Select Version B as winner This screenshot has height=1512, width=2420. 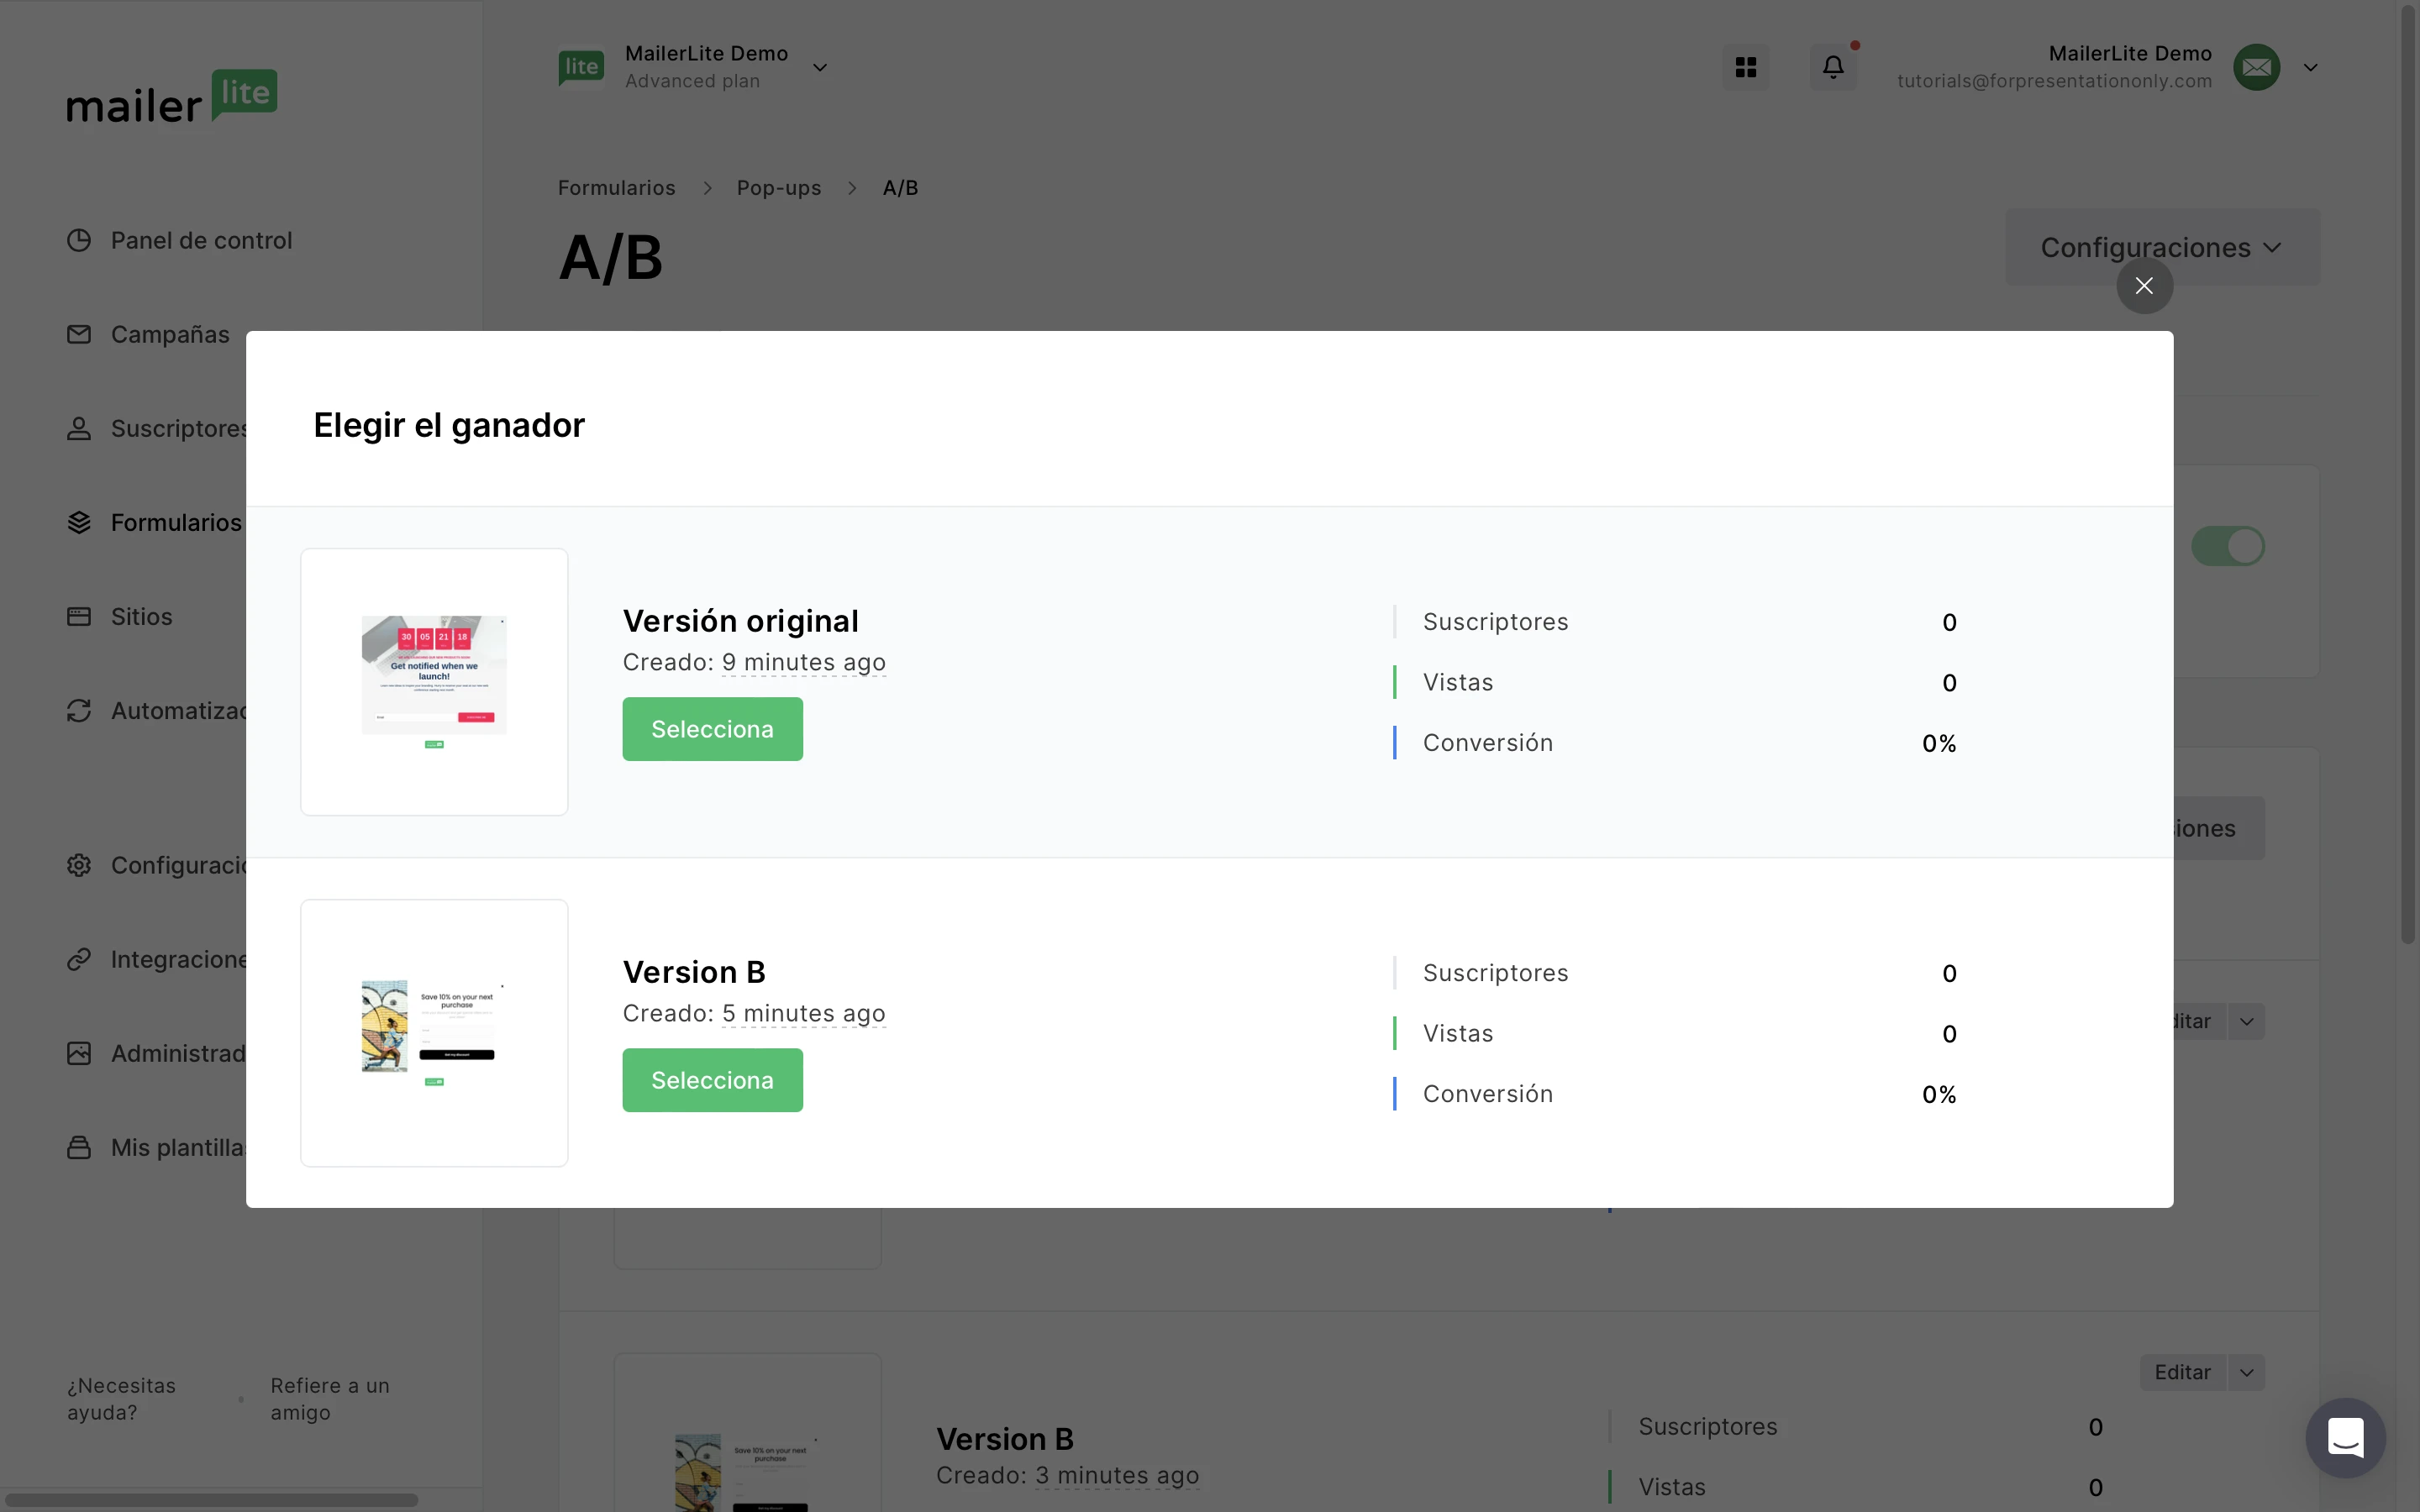point(712,1080)
